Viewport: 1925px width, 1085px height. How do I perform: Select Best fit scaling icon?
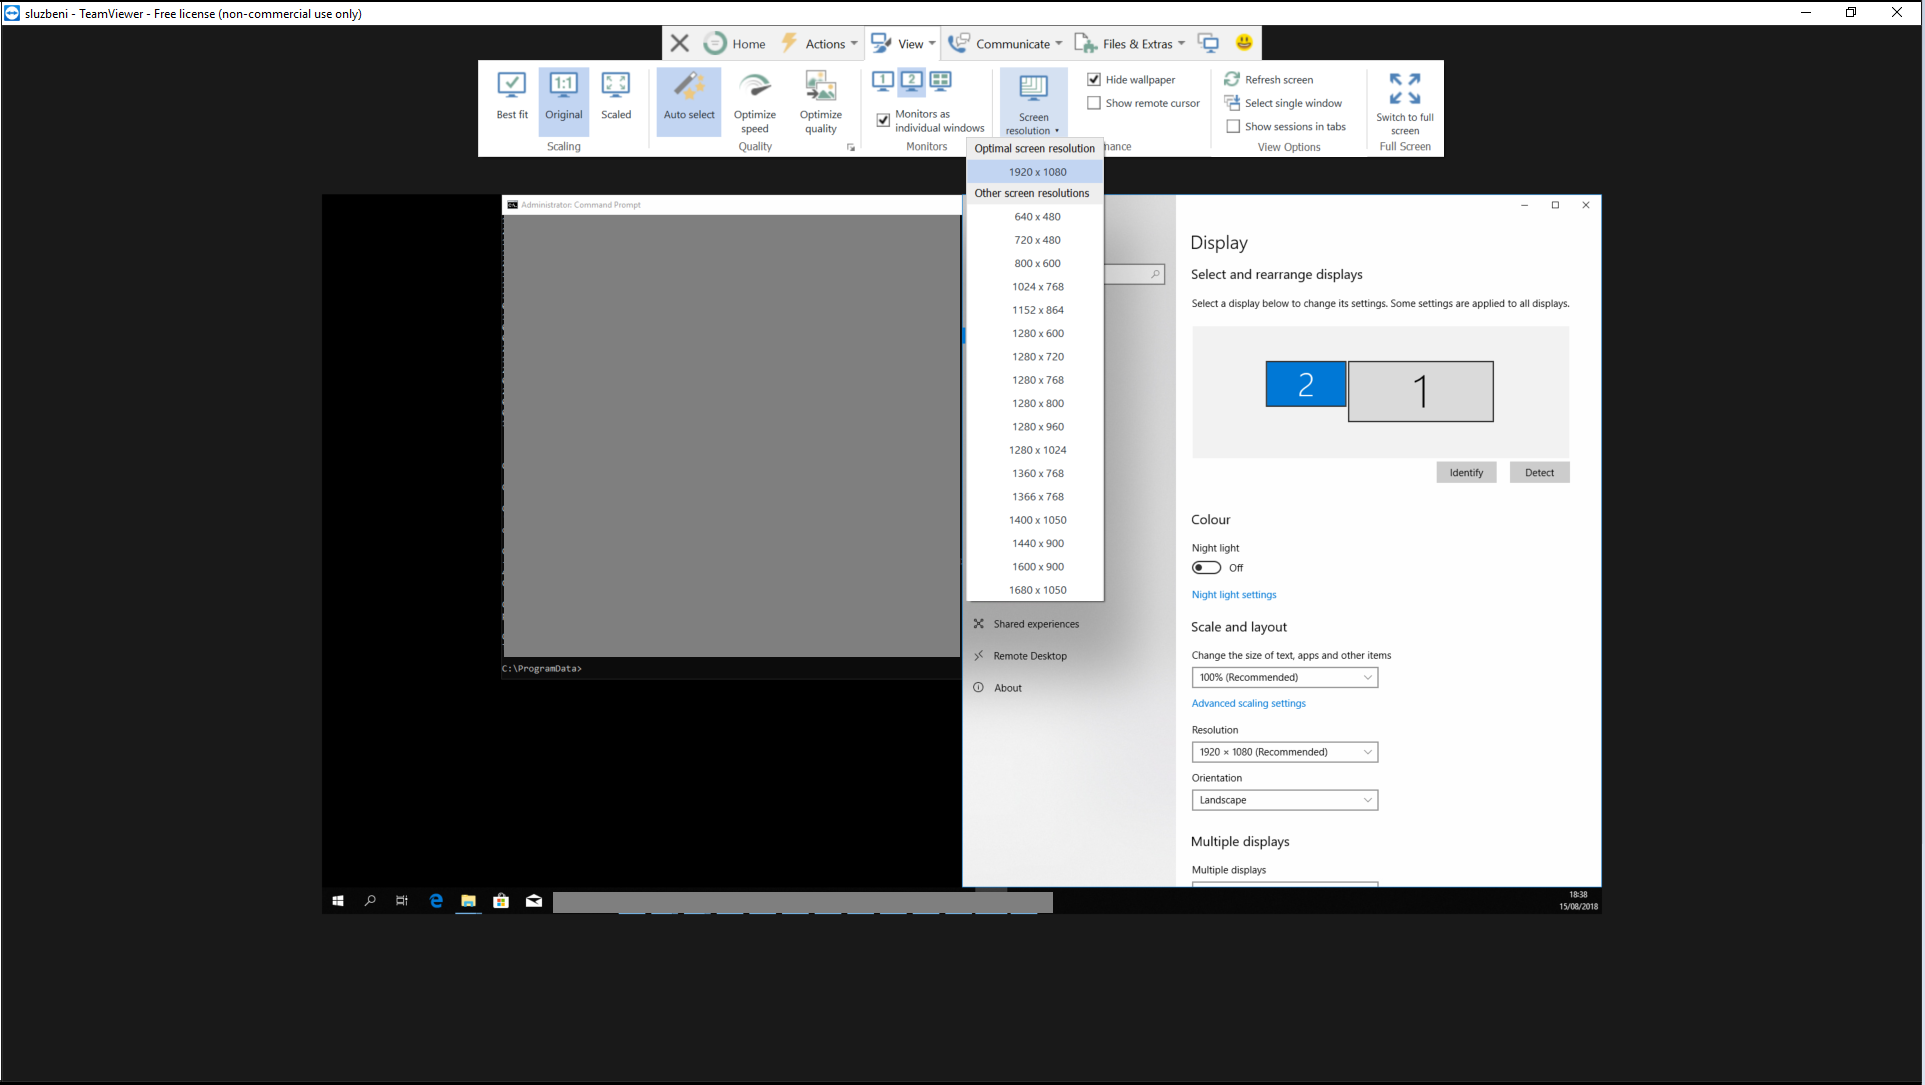click(511, 85)
